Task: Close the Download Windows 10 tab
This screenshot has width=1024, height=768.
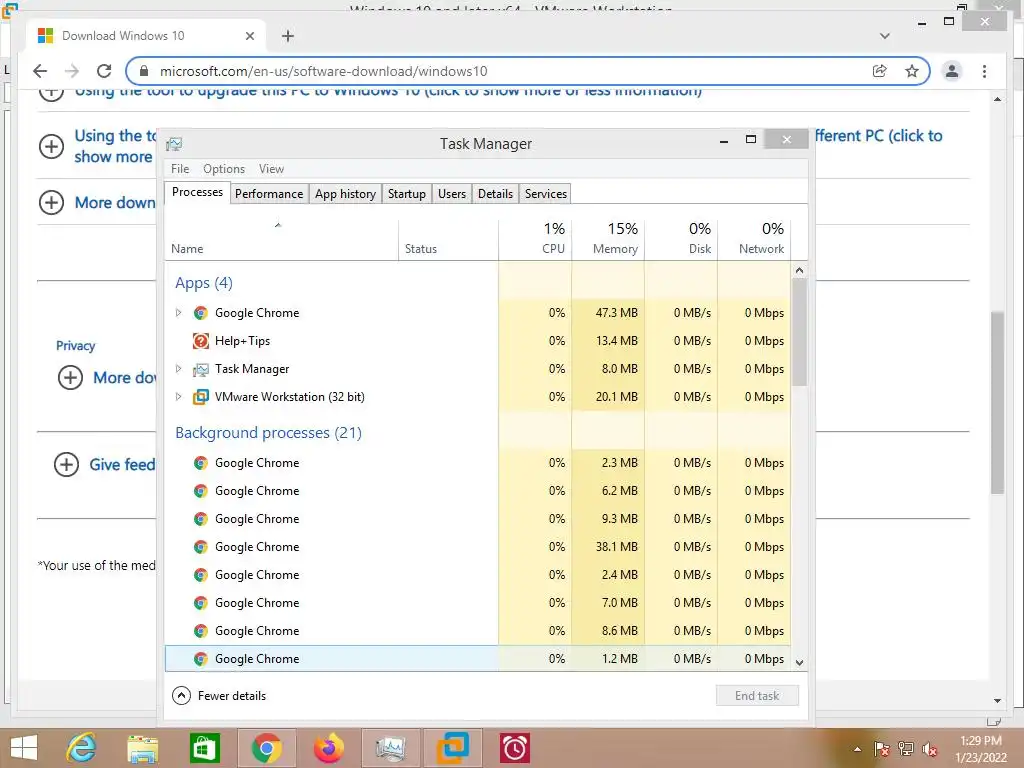Action: tap(249, 36)
